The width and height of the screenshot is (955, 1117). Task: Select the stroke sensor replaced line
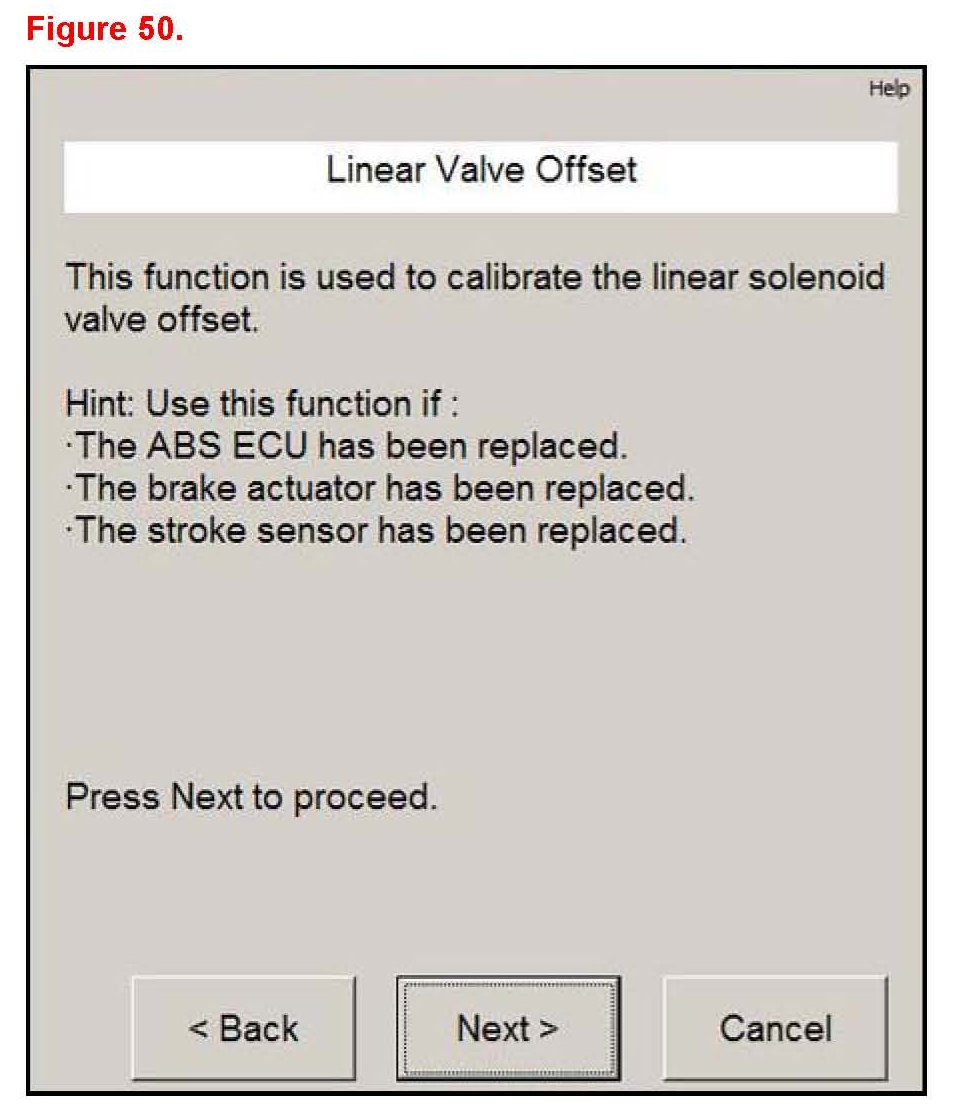pyautogui.click(x=375, y=530)
